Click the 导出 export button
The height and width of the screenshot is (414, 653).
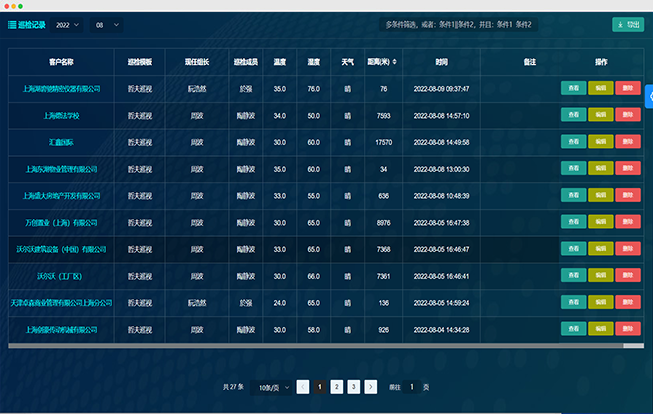tap(628, 24)
